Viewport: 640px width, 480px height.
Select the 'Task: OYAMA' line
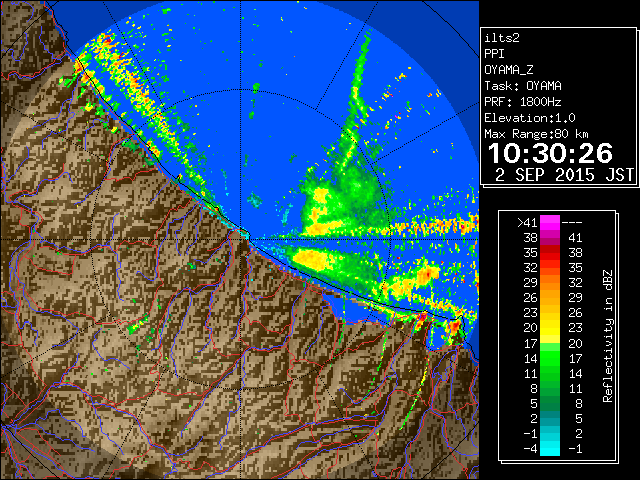(523, 86)
